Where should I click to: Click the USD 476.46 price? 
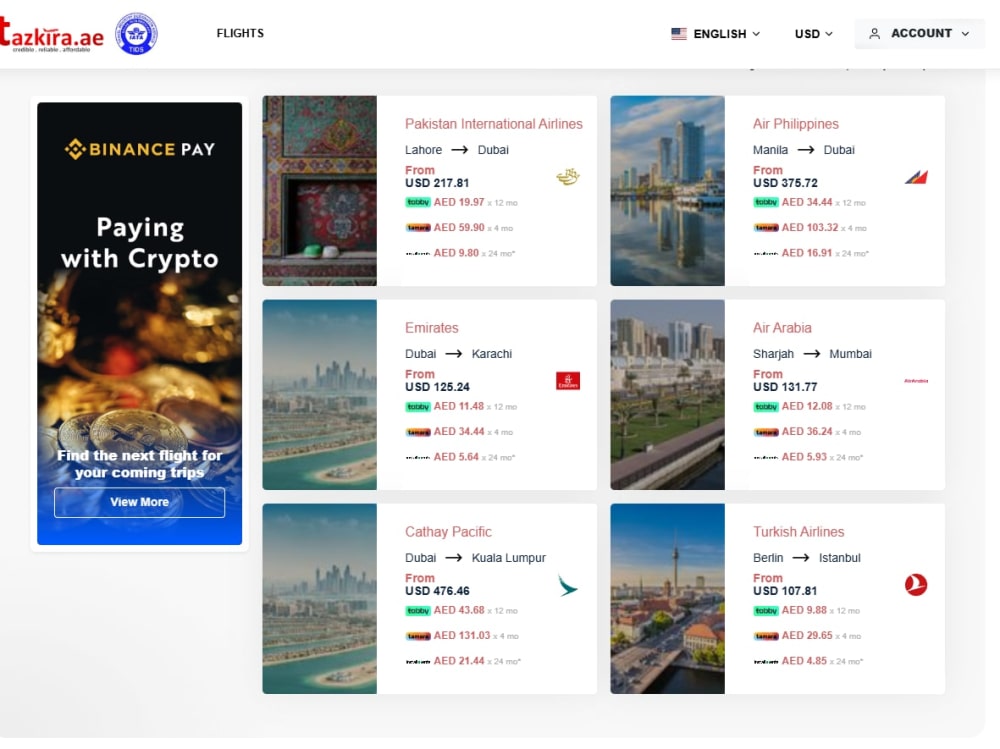pyautogui.click(x=437, y=591)
